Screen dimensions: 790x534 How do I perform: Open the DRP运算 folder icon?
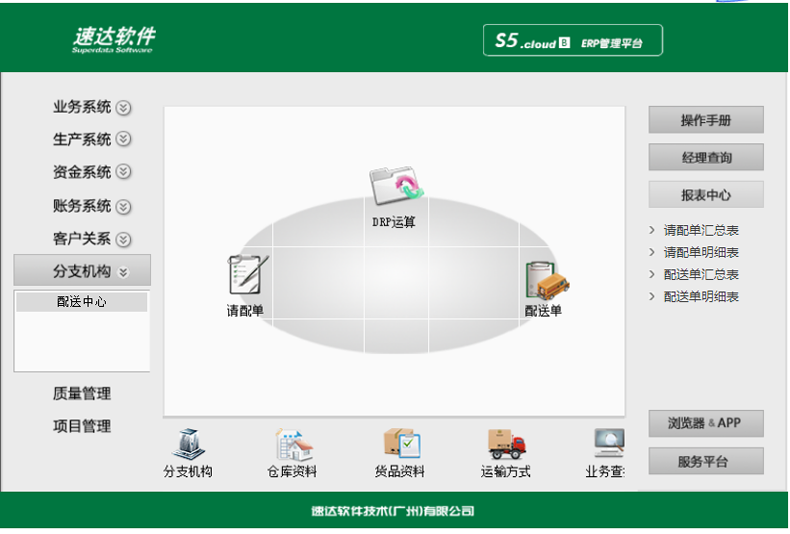(397, 185)
